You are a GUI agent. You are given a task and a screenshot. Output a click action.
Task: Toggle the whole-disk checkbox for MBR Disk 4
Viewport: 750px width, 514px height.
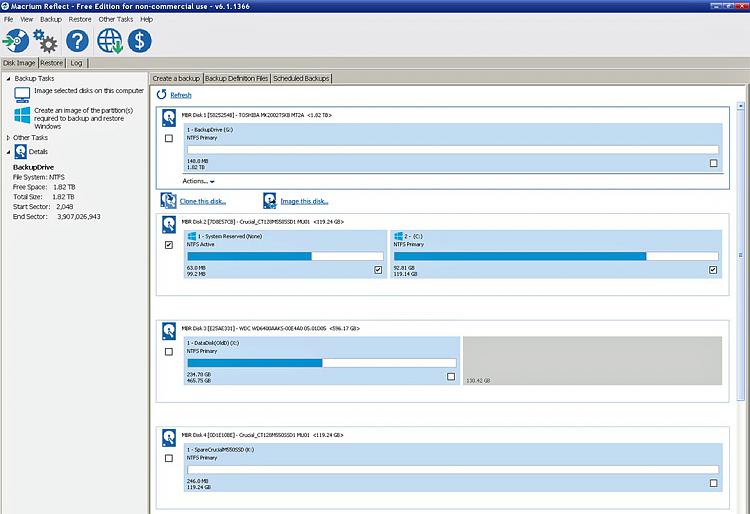coord(169,458)
